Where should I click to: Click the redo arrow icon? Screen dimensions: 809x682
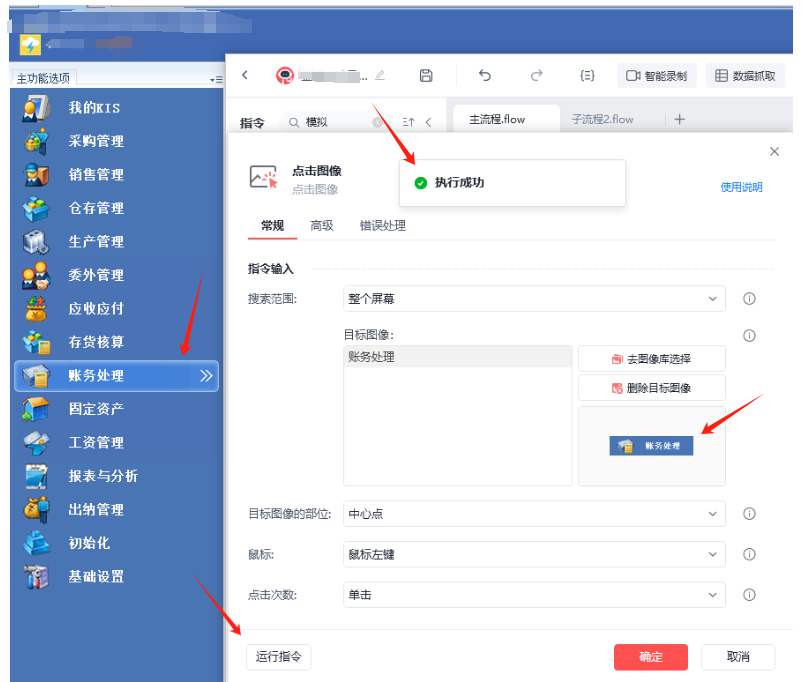[537, 76]
